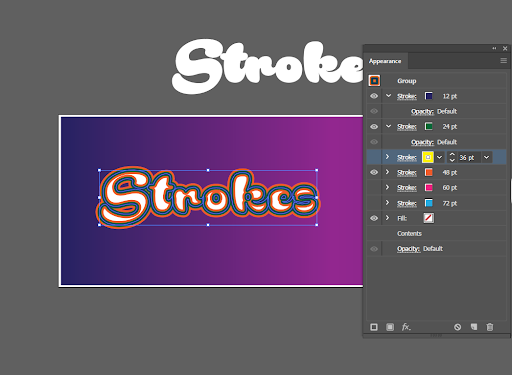Viewport: 512px width, 375px height.
Task: Toggle visibility of 12 pt stroke opacity
Action: point(374,111)
